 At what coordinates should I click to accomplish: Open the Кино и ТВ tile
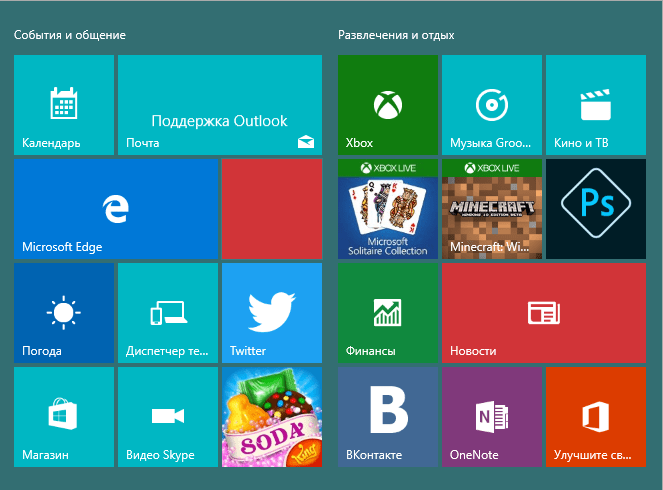tap(596, 105)
